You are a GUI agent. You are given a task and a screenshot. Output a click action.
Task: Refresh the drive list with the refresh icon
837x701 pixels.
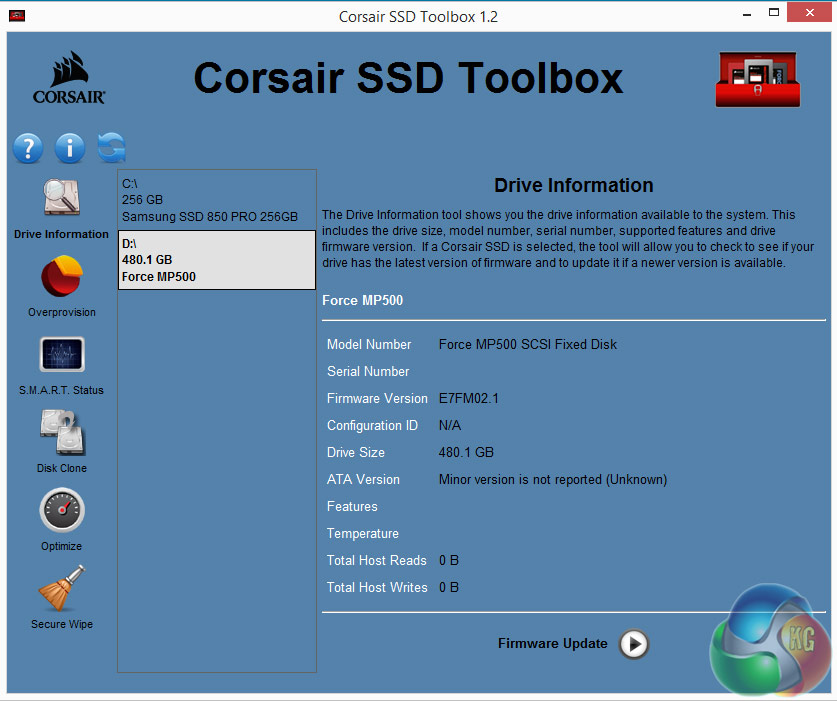pos(112,149)
